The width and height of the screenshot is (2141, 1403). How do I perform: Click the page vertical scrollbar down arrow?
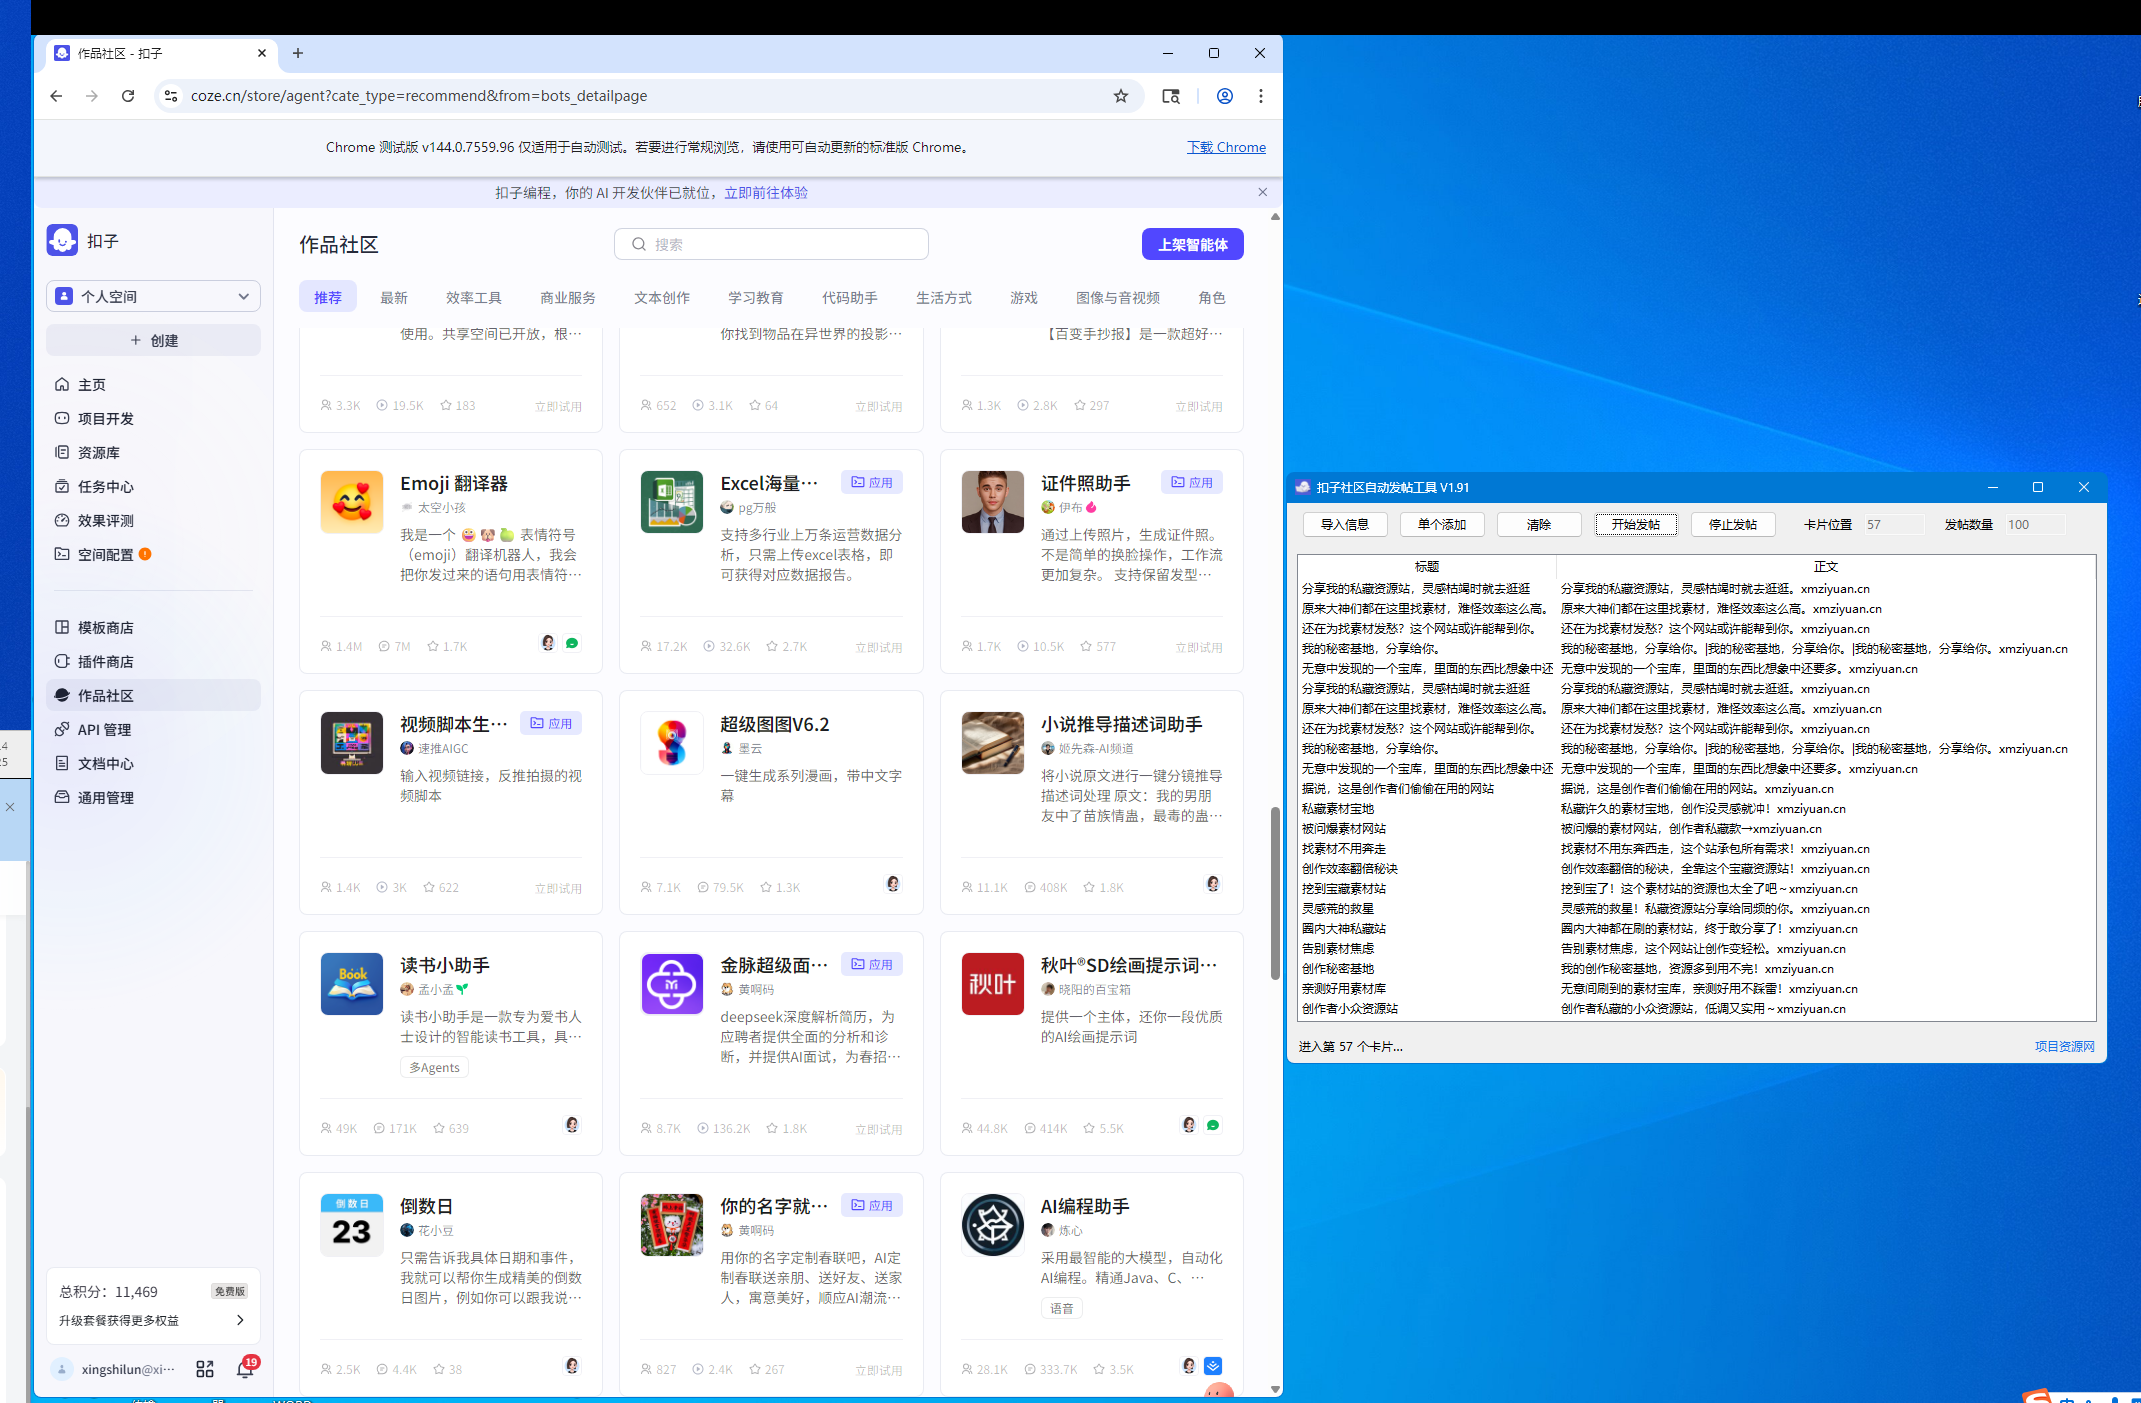[1275, 1389]
